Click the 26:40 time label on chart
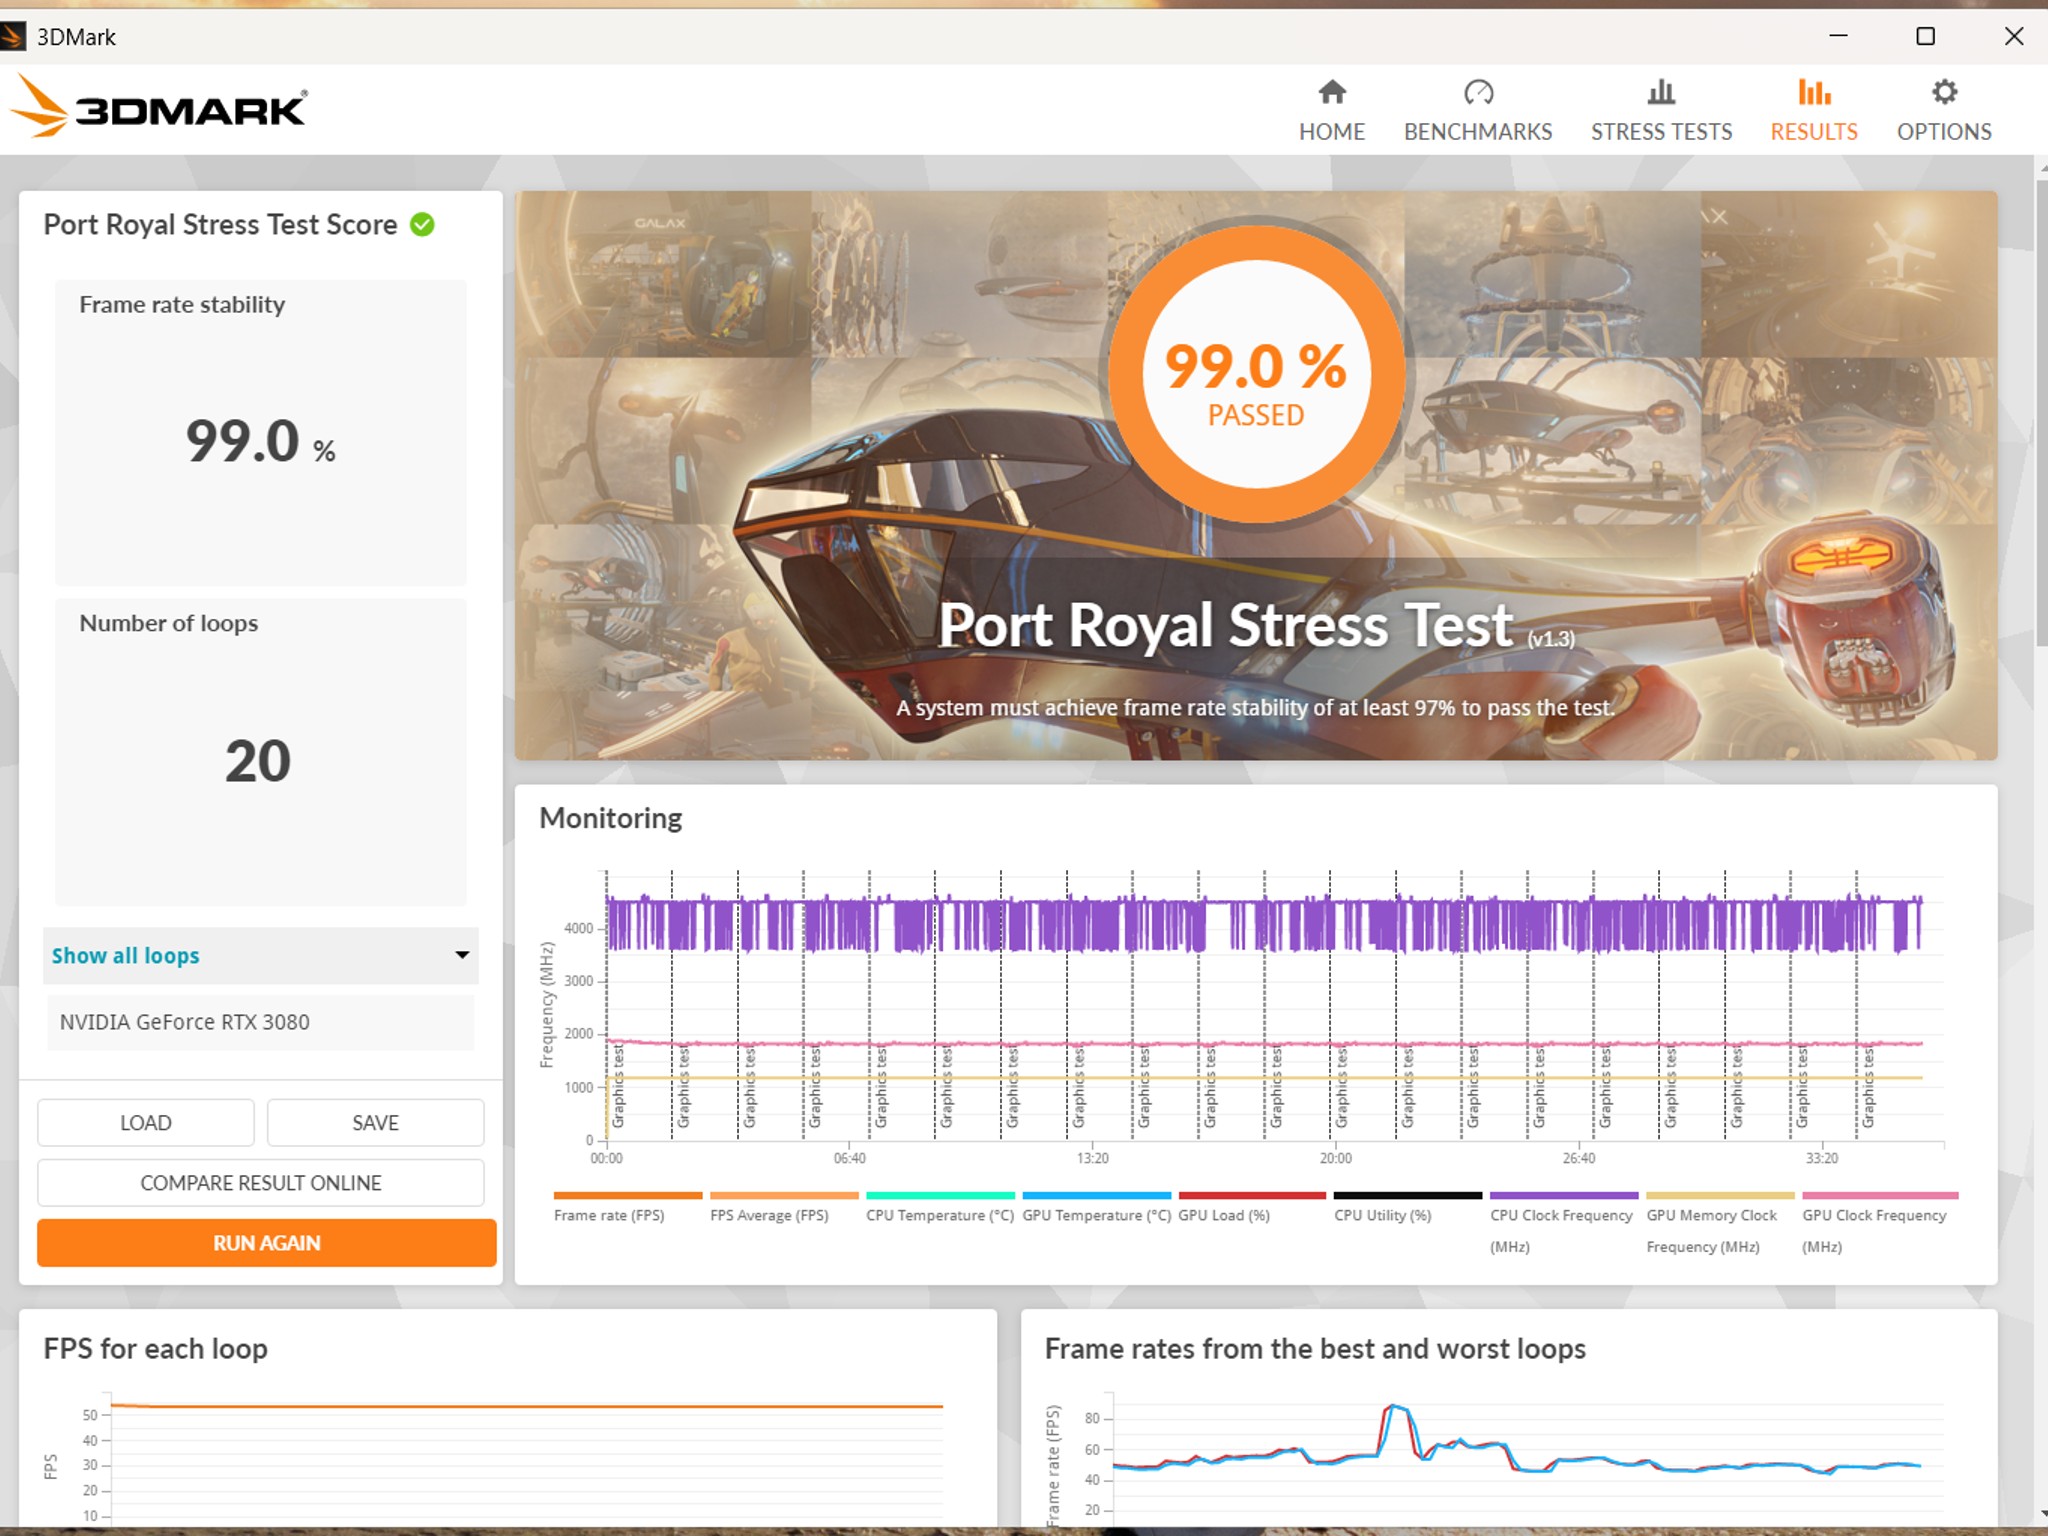This screenshot has height=1536, width=2048. tap(1579, 1159)
